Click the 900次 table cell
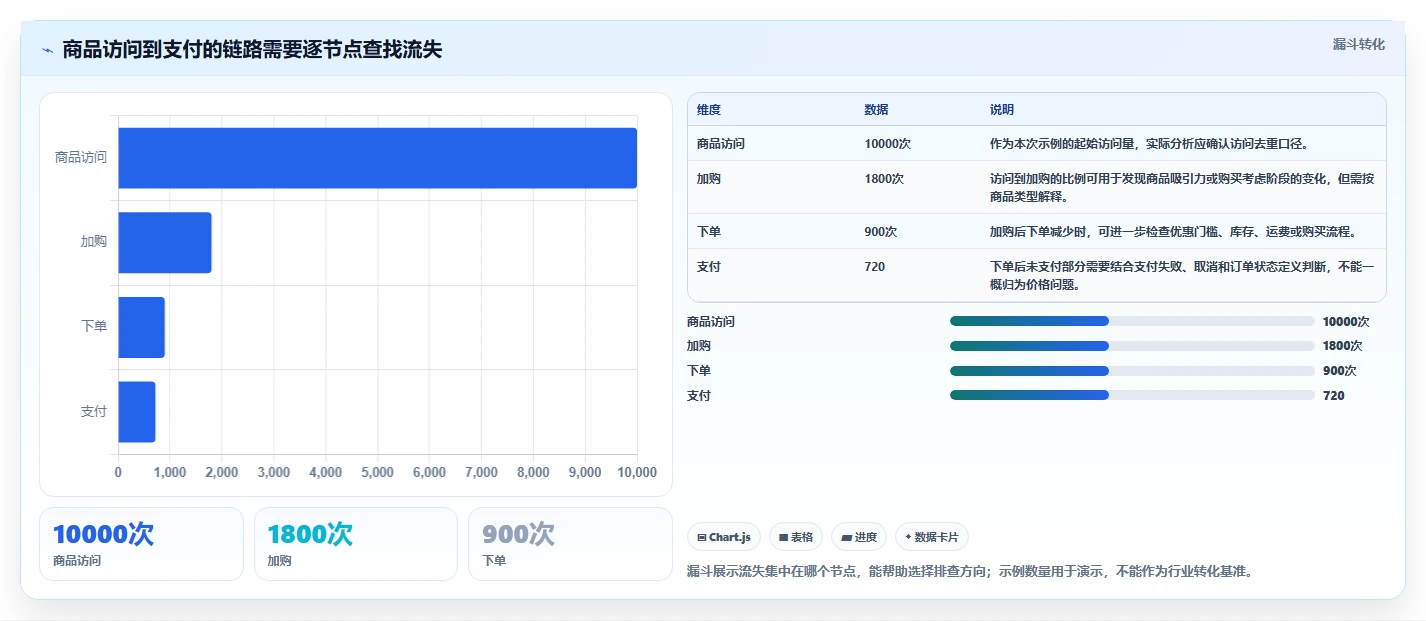 (881, 232)
